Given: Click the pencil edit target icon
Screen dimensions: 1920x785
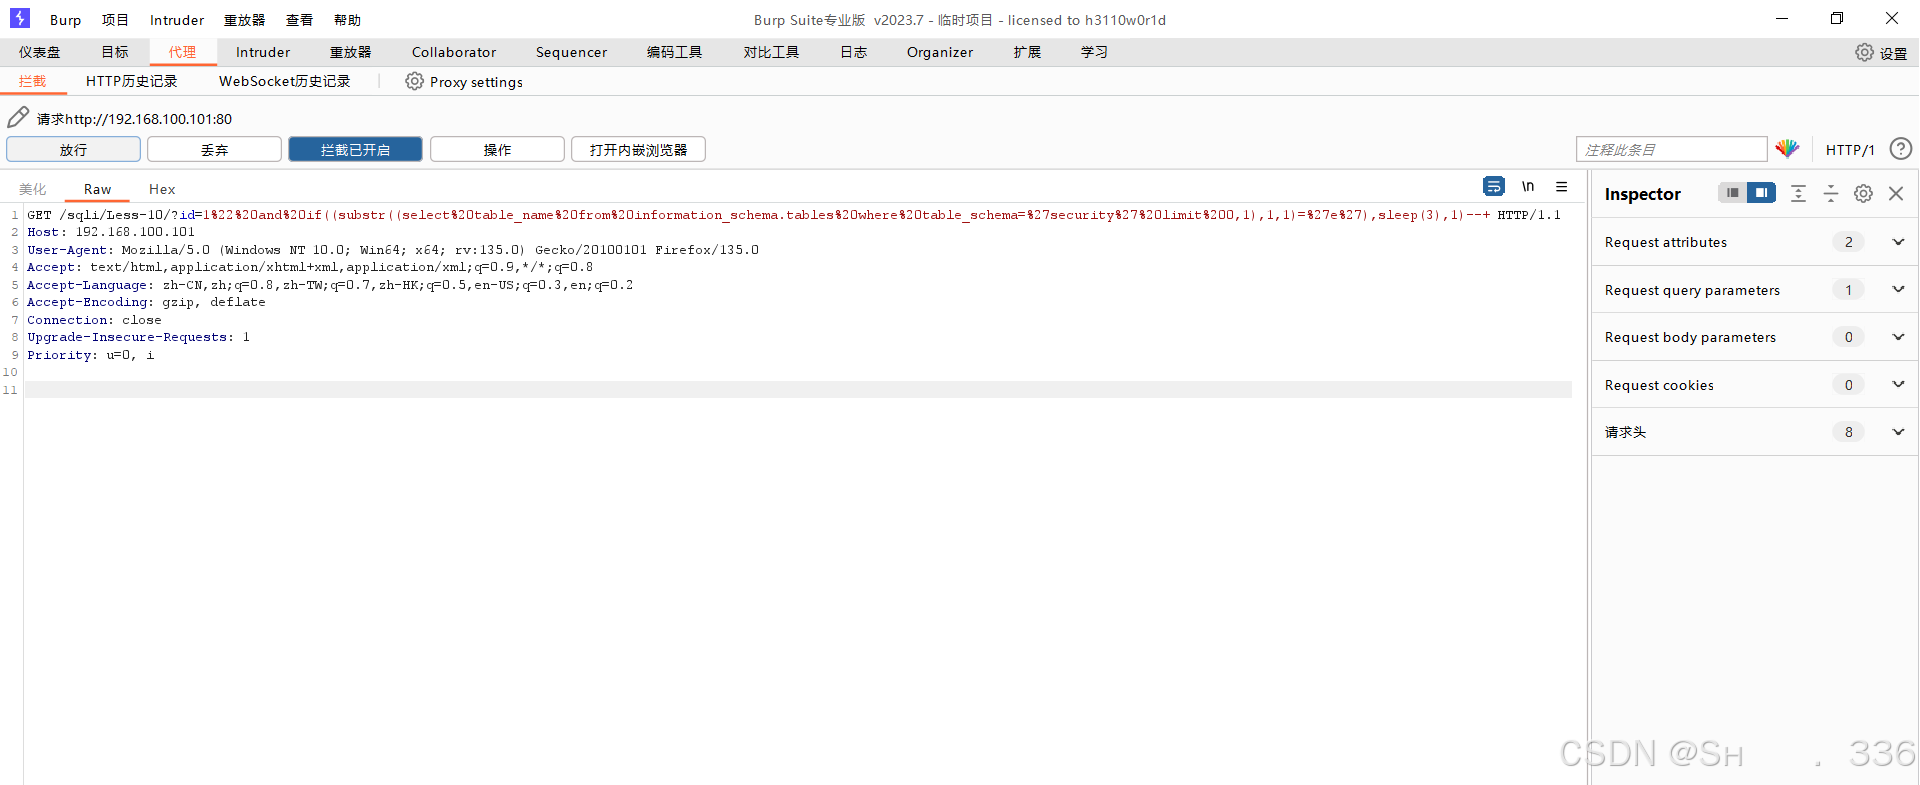Looking at the screenshot, I should point(18,117).
